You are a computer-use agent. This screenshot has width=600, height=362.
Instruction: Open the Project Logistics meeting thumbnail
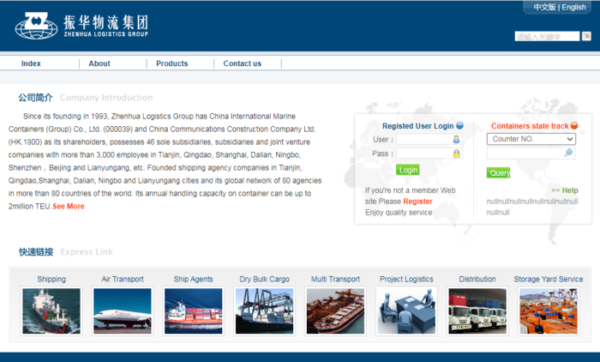406,311
